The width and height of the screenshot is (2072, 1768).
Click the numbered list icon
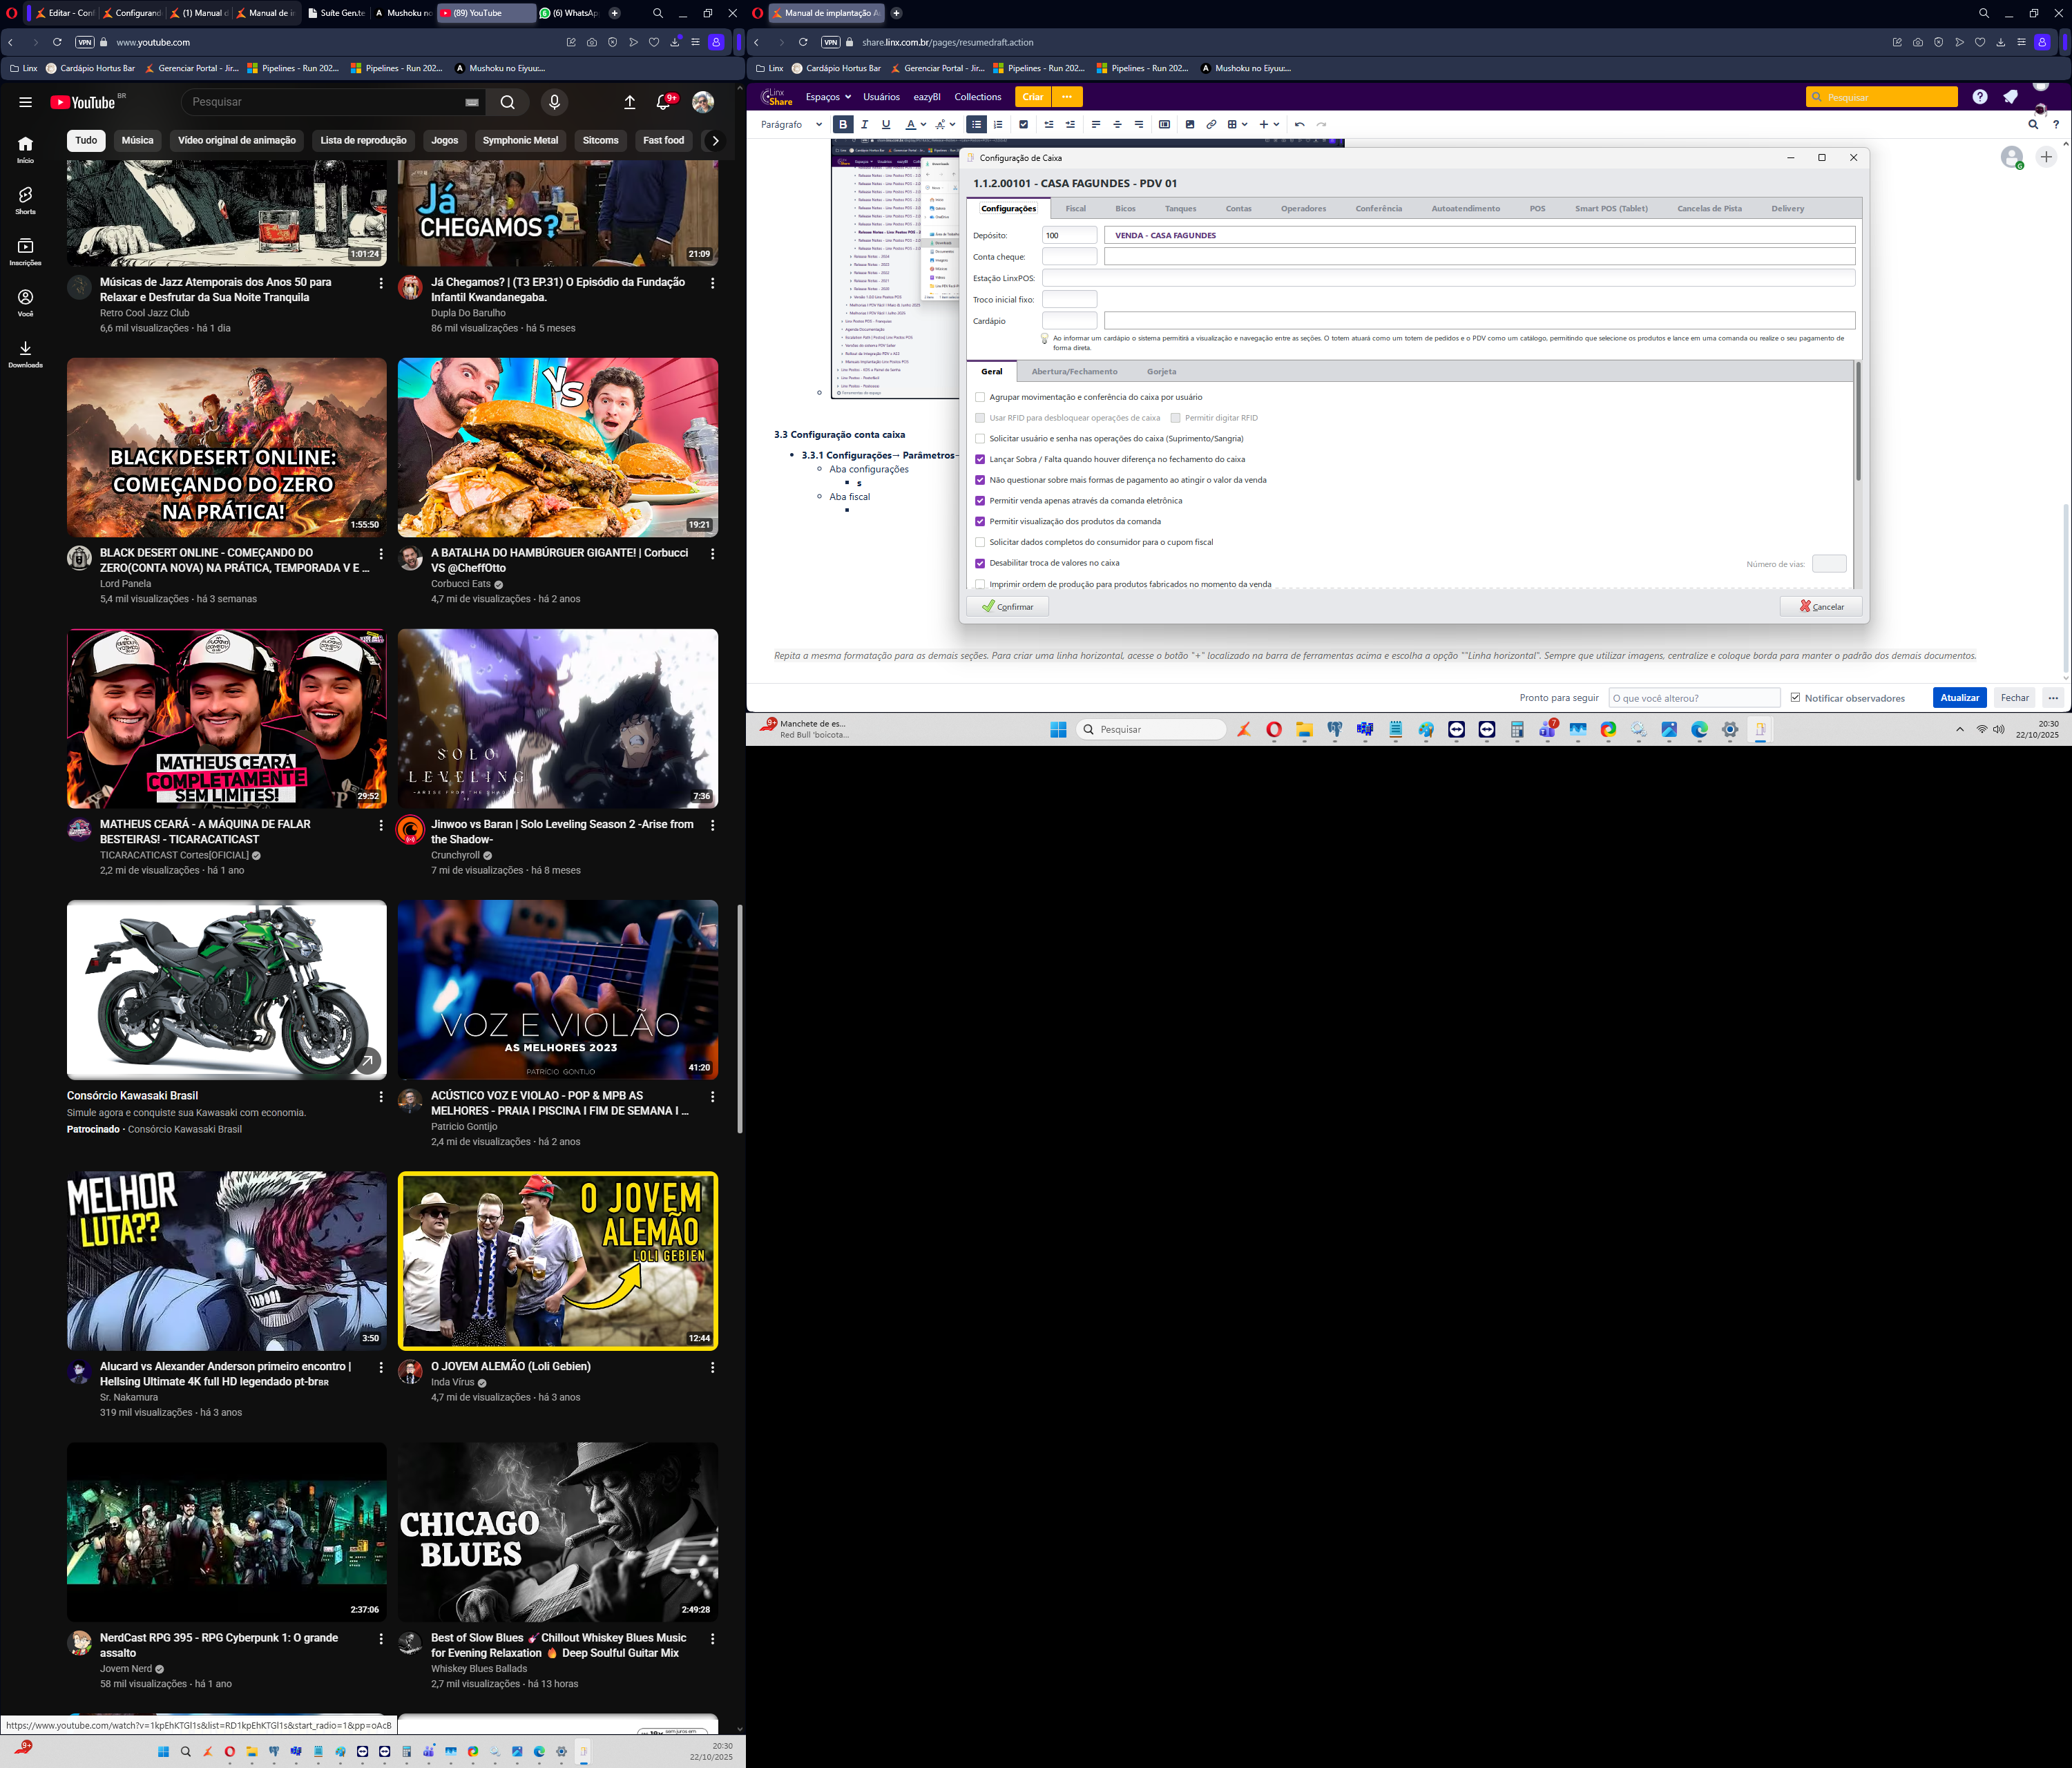998,125
